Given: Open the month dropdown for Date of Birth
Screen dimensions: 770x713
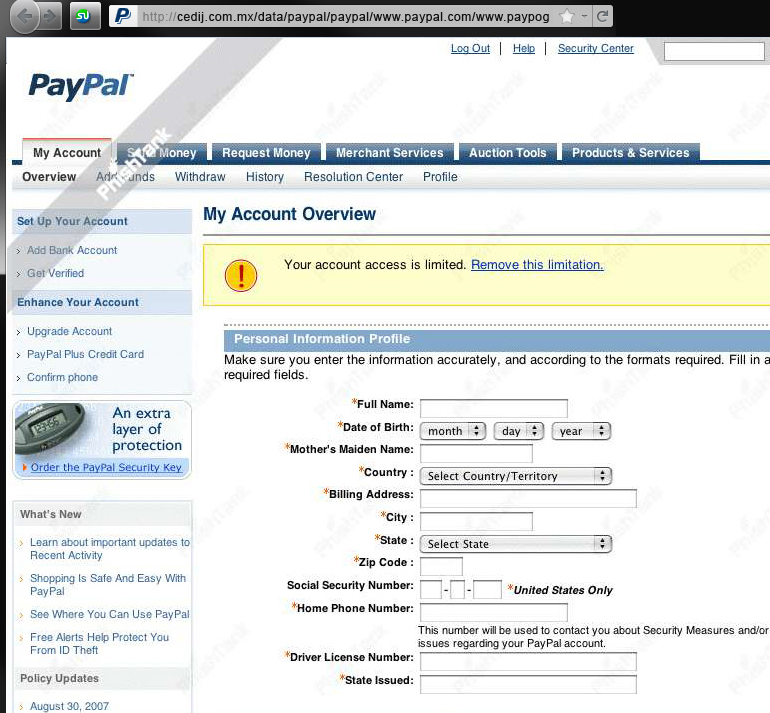Looking at the screenshot, I should [x=453, y=431].
